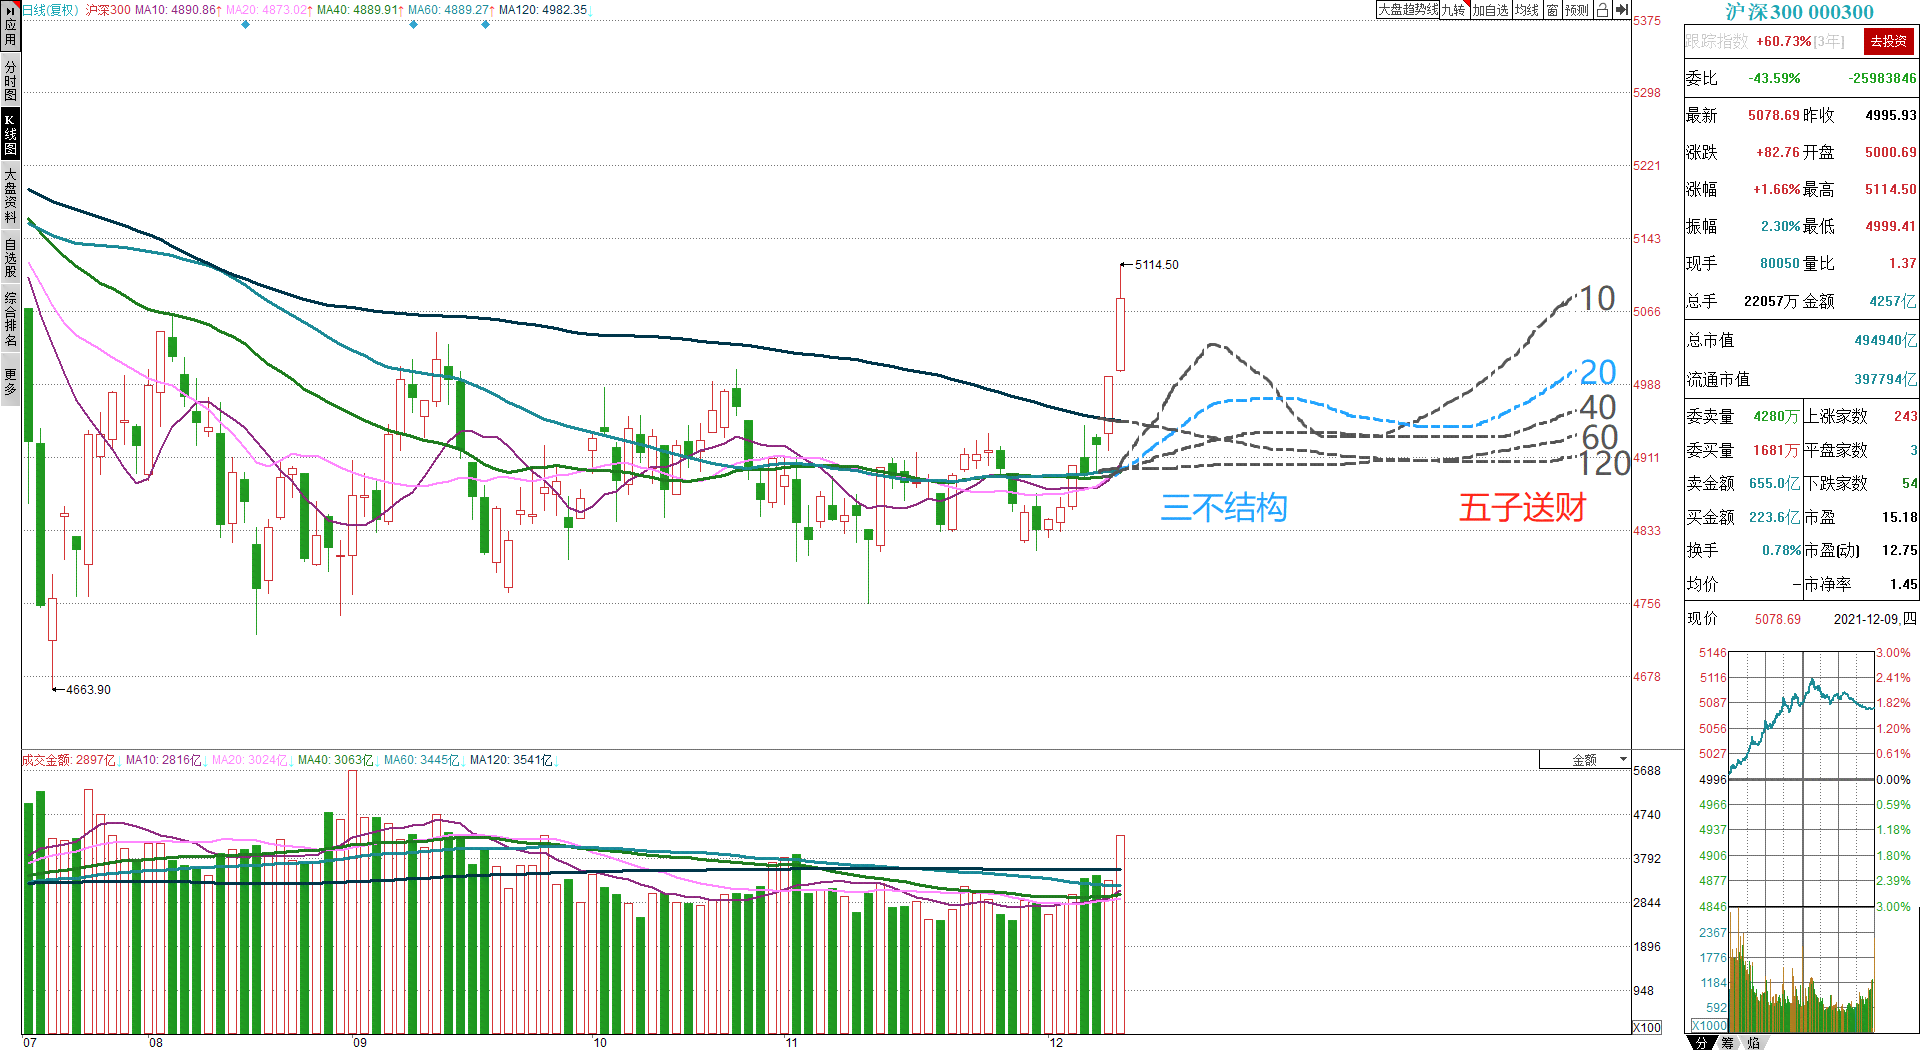This screenshot has height=1051, width=1920.
Task: Select the 分 tab below the mini chart
Action: 1701,1042
